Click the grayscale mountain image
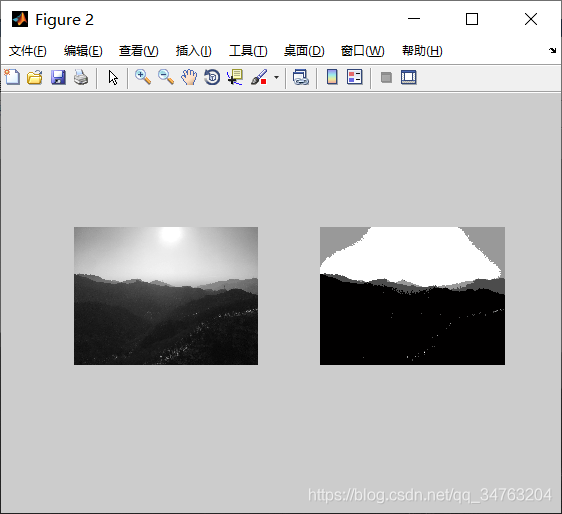This screenshot has height=514, width=562. tap(166, 296)
